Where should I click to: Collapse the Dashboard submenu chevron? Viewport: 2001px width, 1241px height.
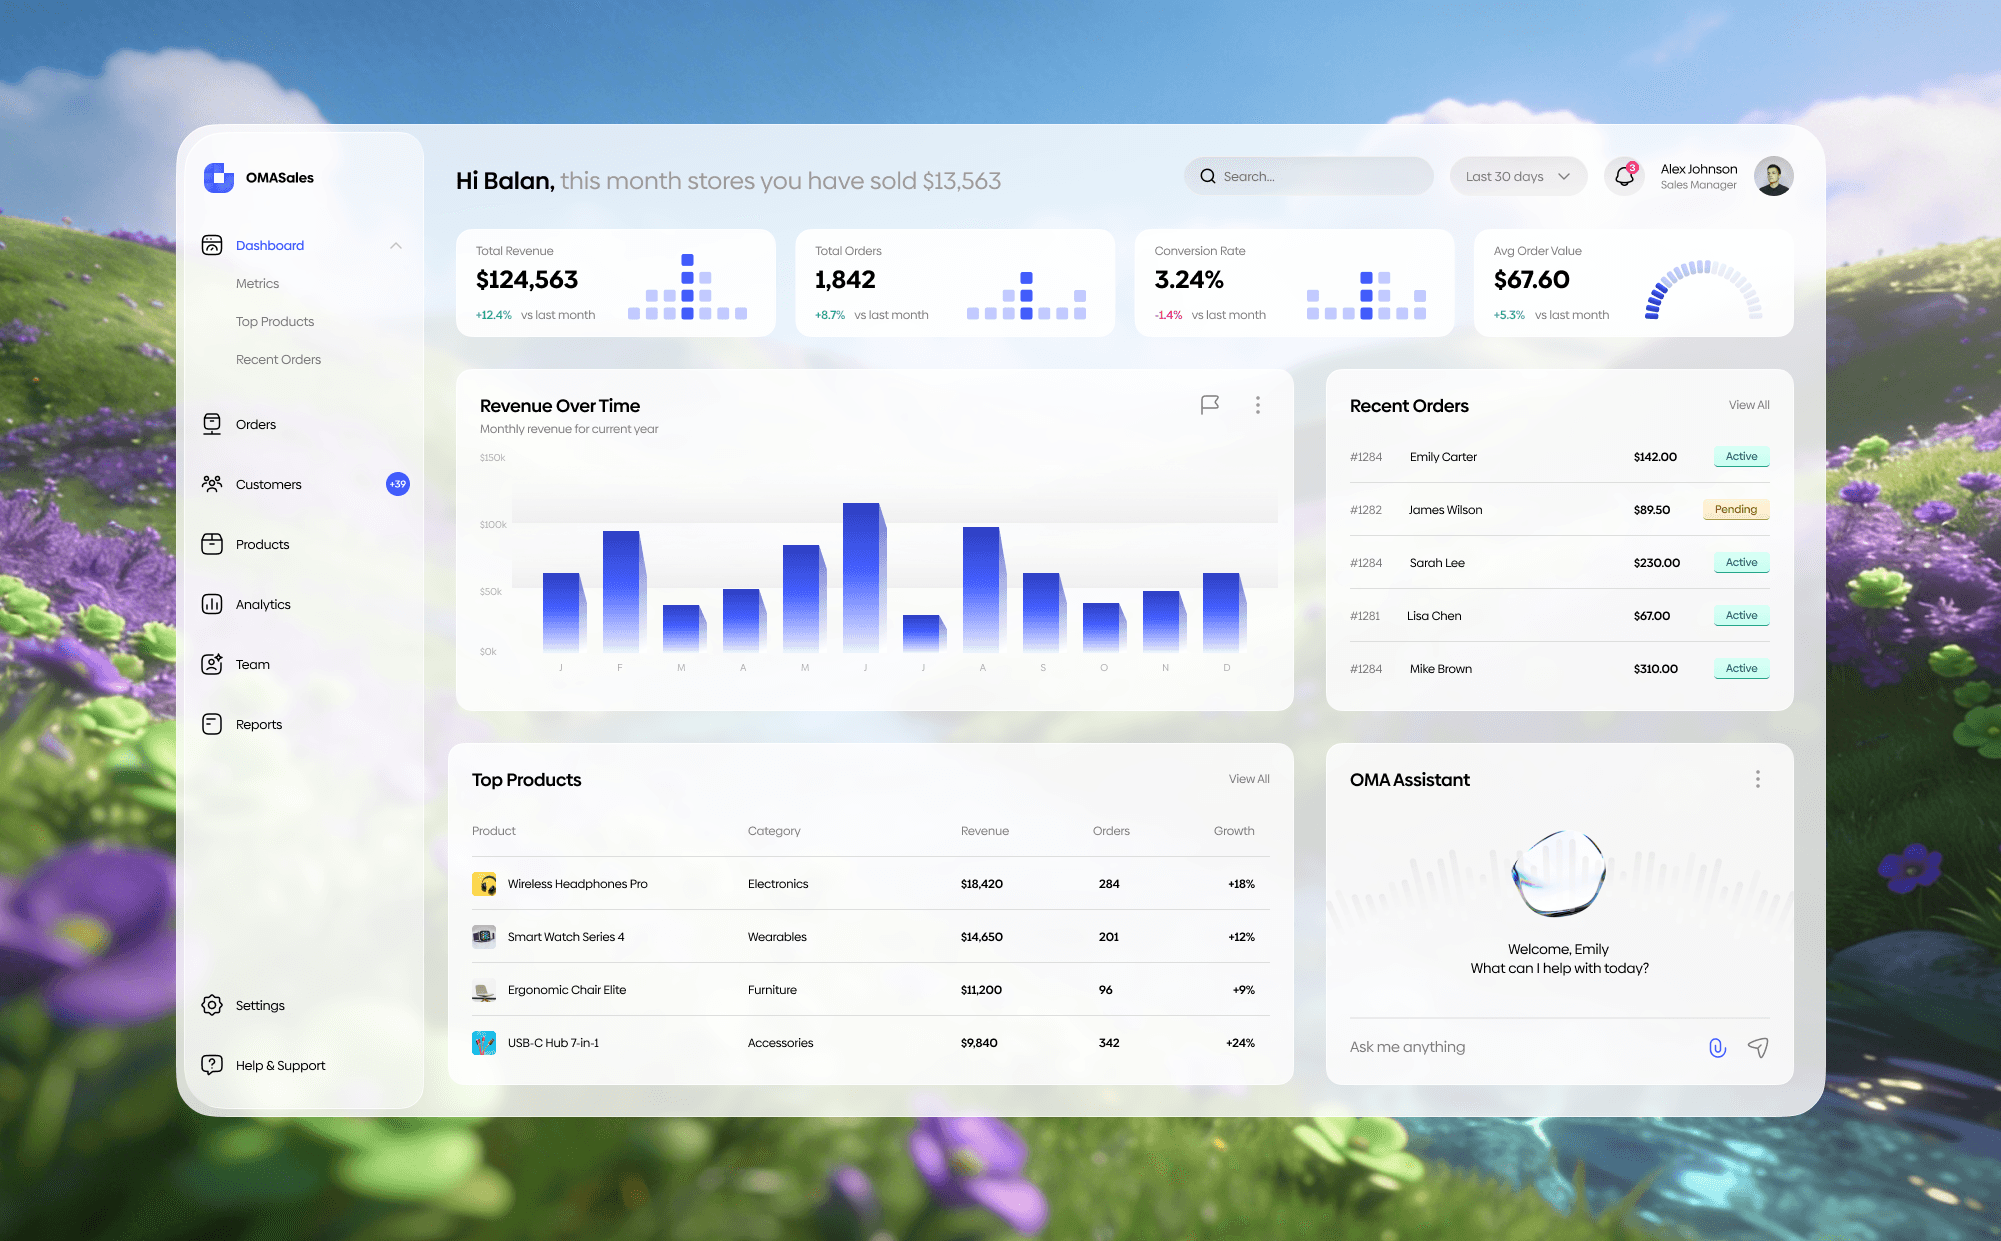[396, 245]
